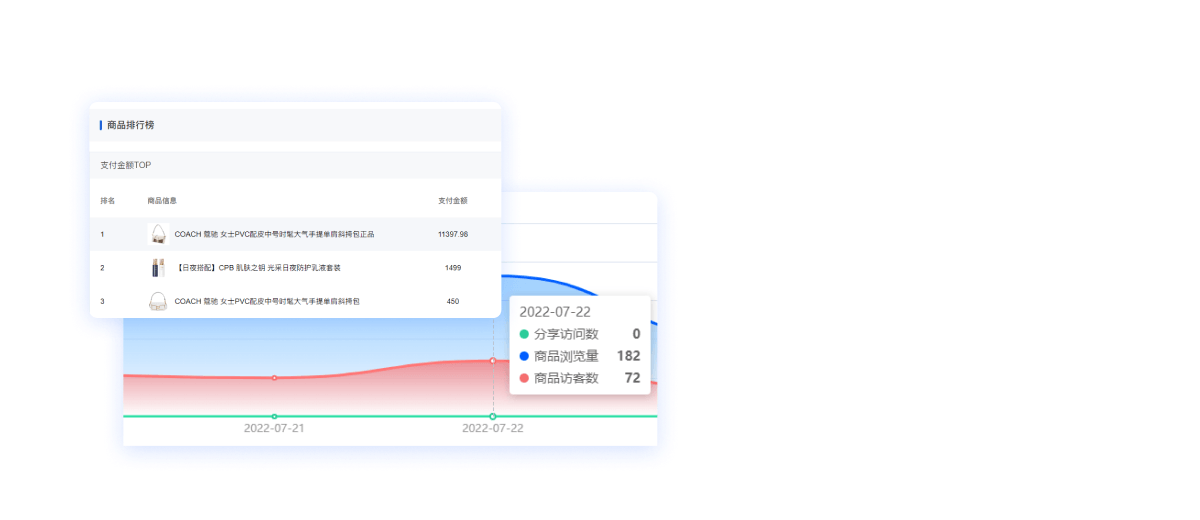Open the CPB 肌肤之钥 product thumbnail
Viewport: 1200px width, 520px height.
158,268
